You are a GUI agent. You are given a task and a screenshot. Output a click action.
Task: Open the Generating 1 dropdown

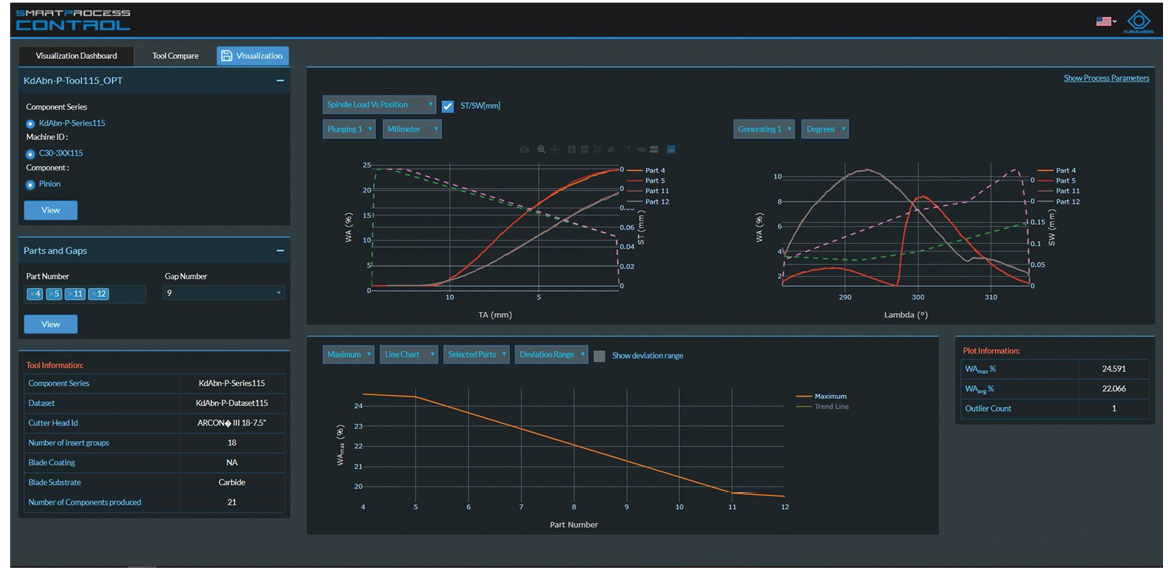[764, 130]
